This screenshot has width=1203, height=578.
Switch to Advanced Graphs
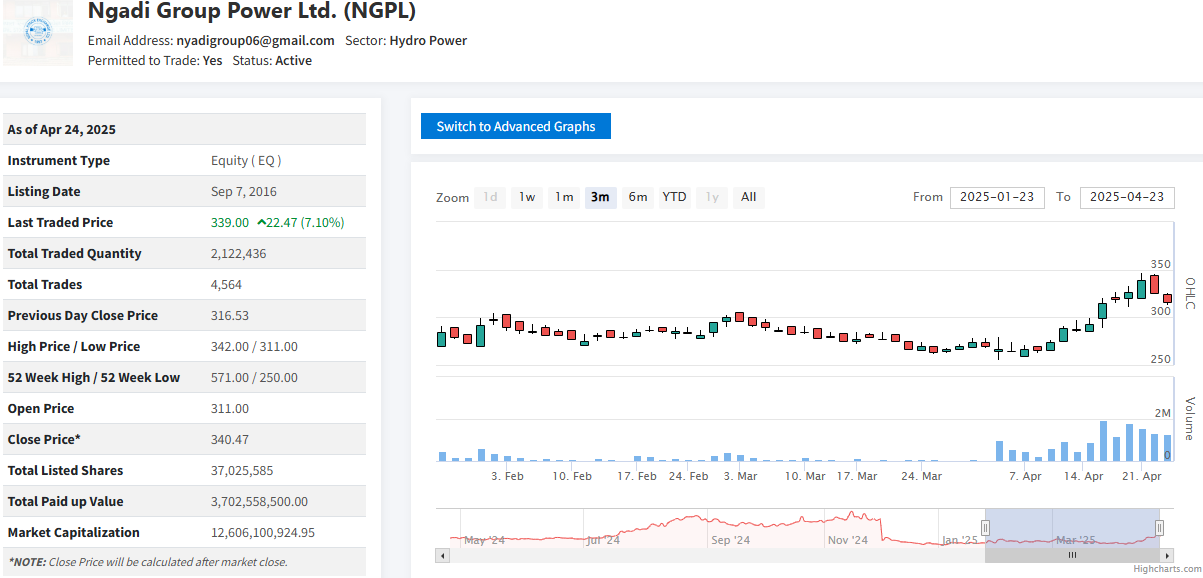point(516,126)
